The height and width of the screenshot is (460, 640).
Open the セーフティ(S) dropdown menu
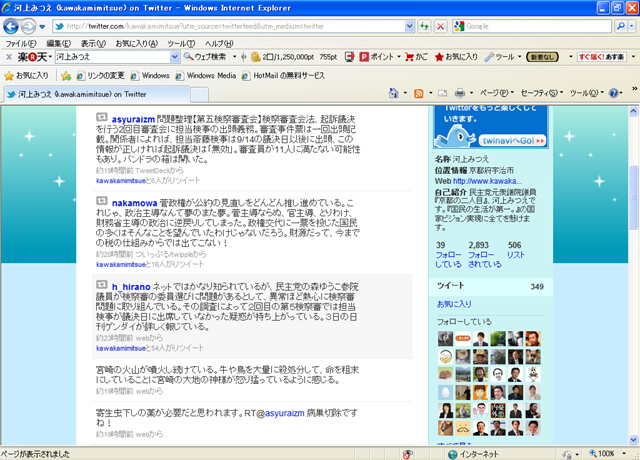(x=542, y=93)
